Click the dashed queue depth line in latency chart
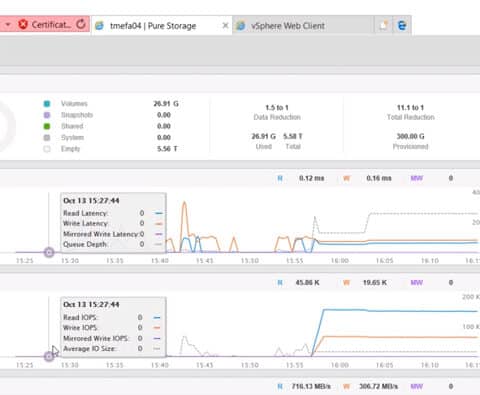The height and width of the screenshot is (395, 480). point(423,213)
